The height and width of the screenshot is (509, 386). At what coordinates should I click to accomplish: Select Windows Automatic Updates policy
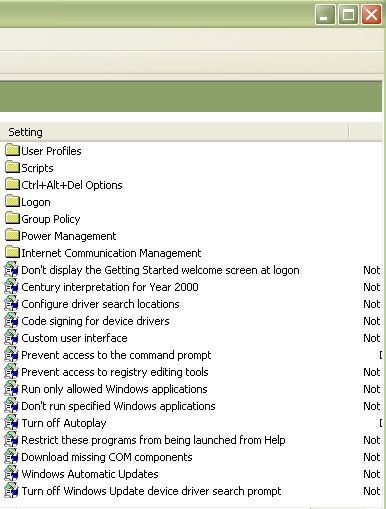tap(90, 474)
